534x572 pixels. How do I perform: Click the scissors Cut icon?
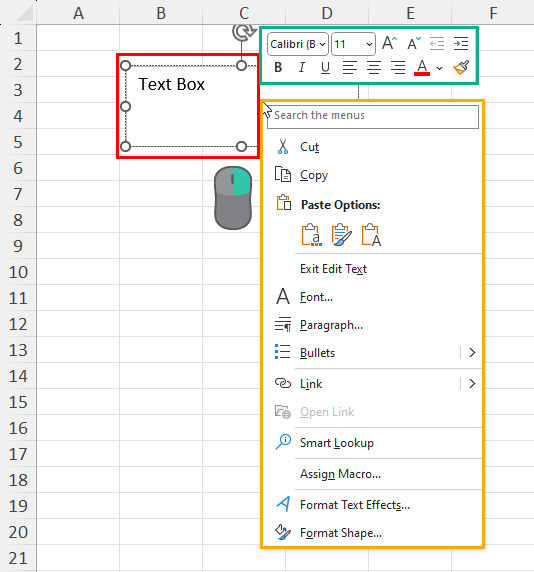pyautogui.click(x=283, y=146)
